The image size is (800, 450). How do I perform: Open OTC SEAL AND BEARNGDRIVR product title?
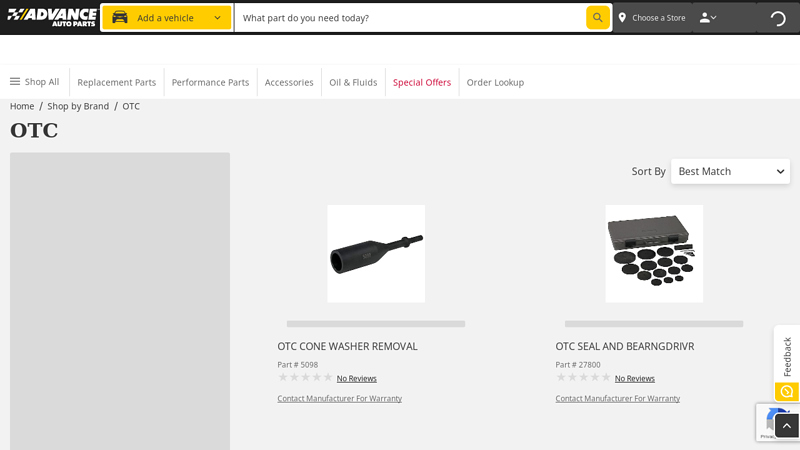pos(625,346)
